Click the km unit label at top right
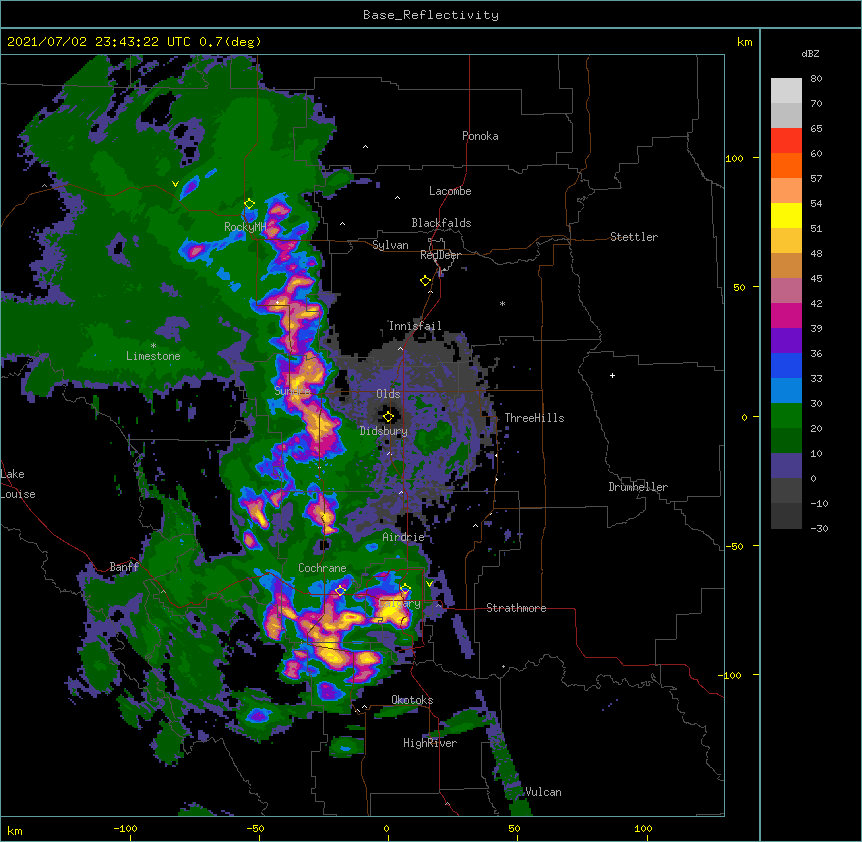Viewport: 862px width, 842px height. (x=744, y=42)
